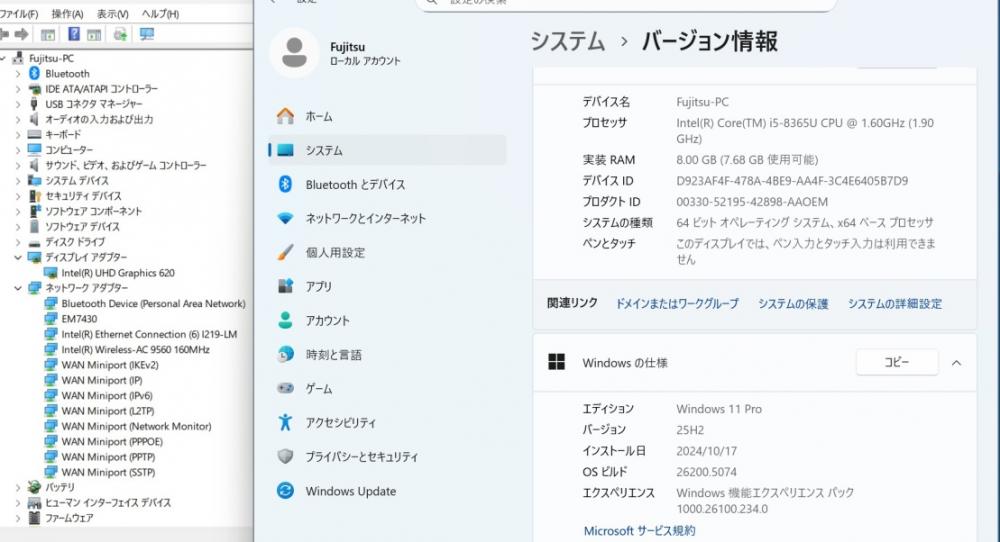1000x542 pixels.
Task: Select USB コネクタ マネージャー item
Action: (x=94, y=104)
